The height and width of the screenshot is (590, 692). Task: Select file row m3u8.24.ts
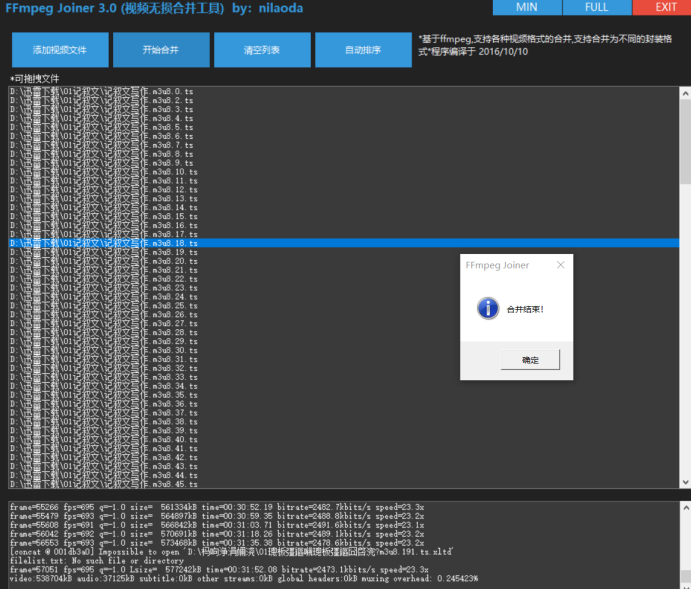pyautogui.click(x=344, y=297)
